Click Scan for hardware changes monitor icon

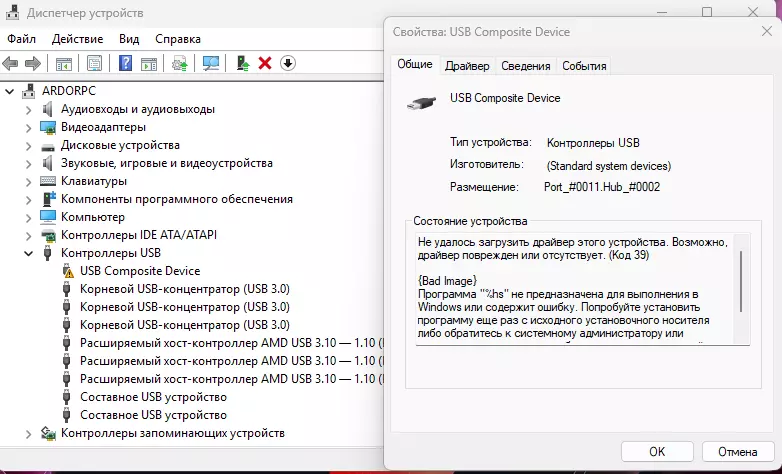[x=211, y=63]
